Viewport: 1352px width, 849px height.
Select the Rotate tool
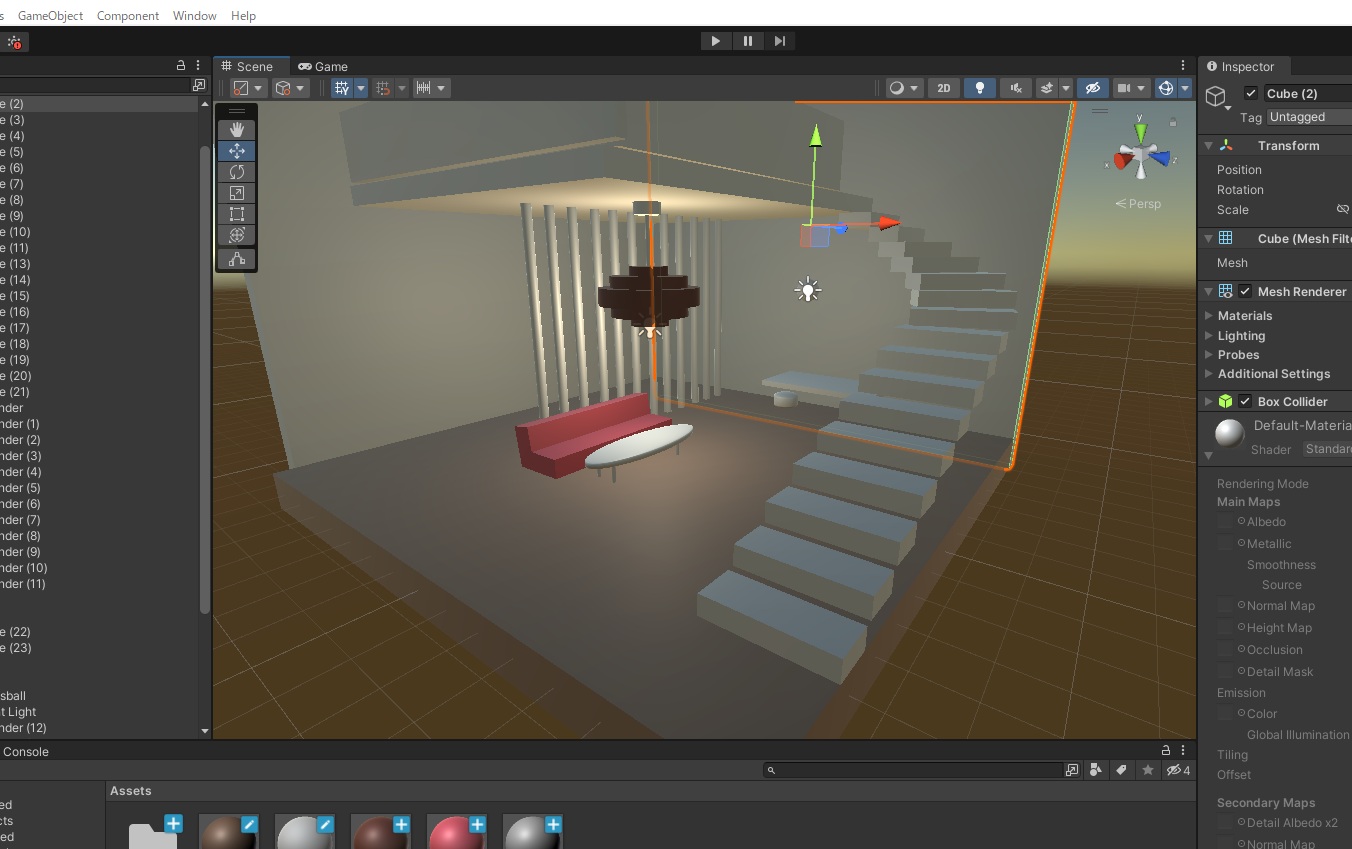[x=237, y=171]
